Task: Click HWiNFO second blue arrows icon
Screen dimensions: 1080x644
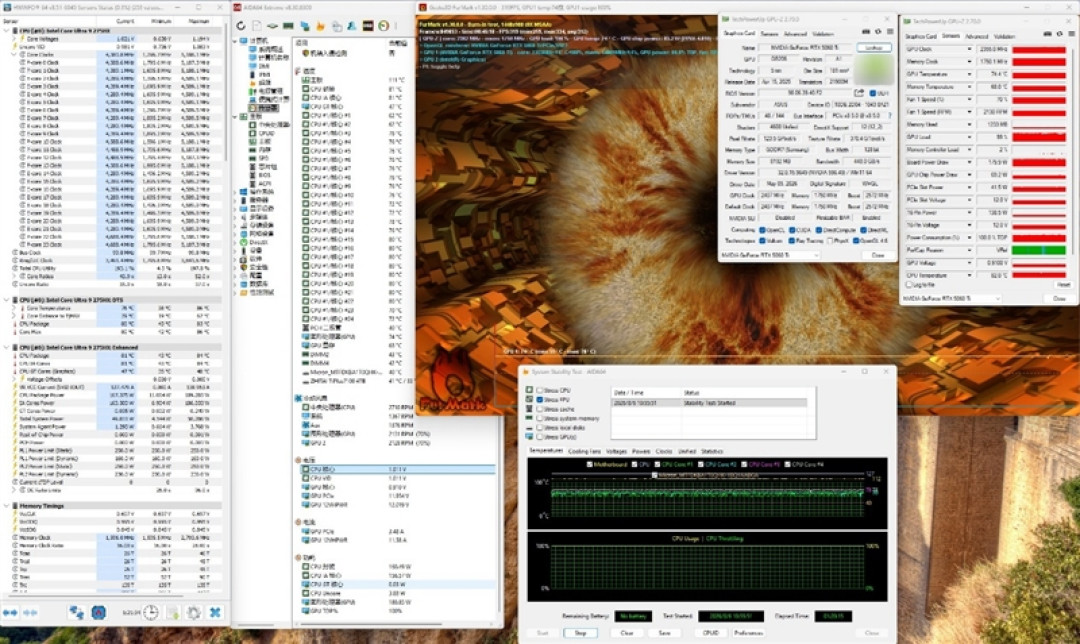Action: point(31,612)
